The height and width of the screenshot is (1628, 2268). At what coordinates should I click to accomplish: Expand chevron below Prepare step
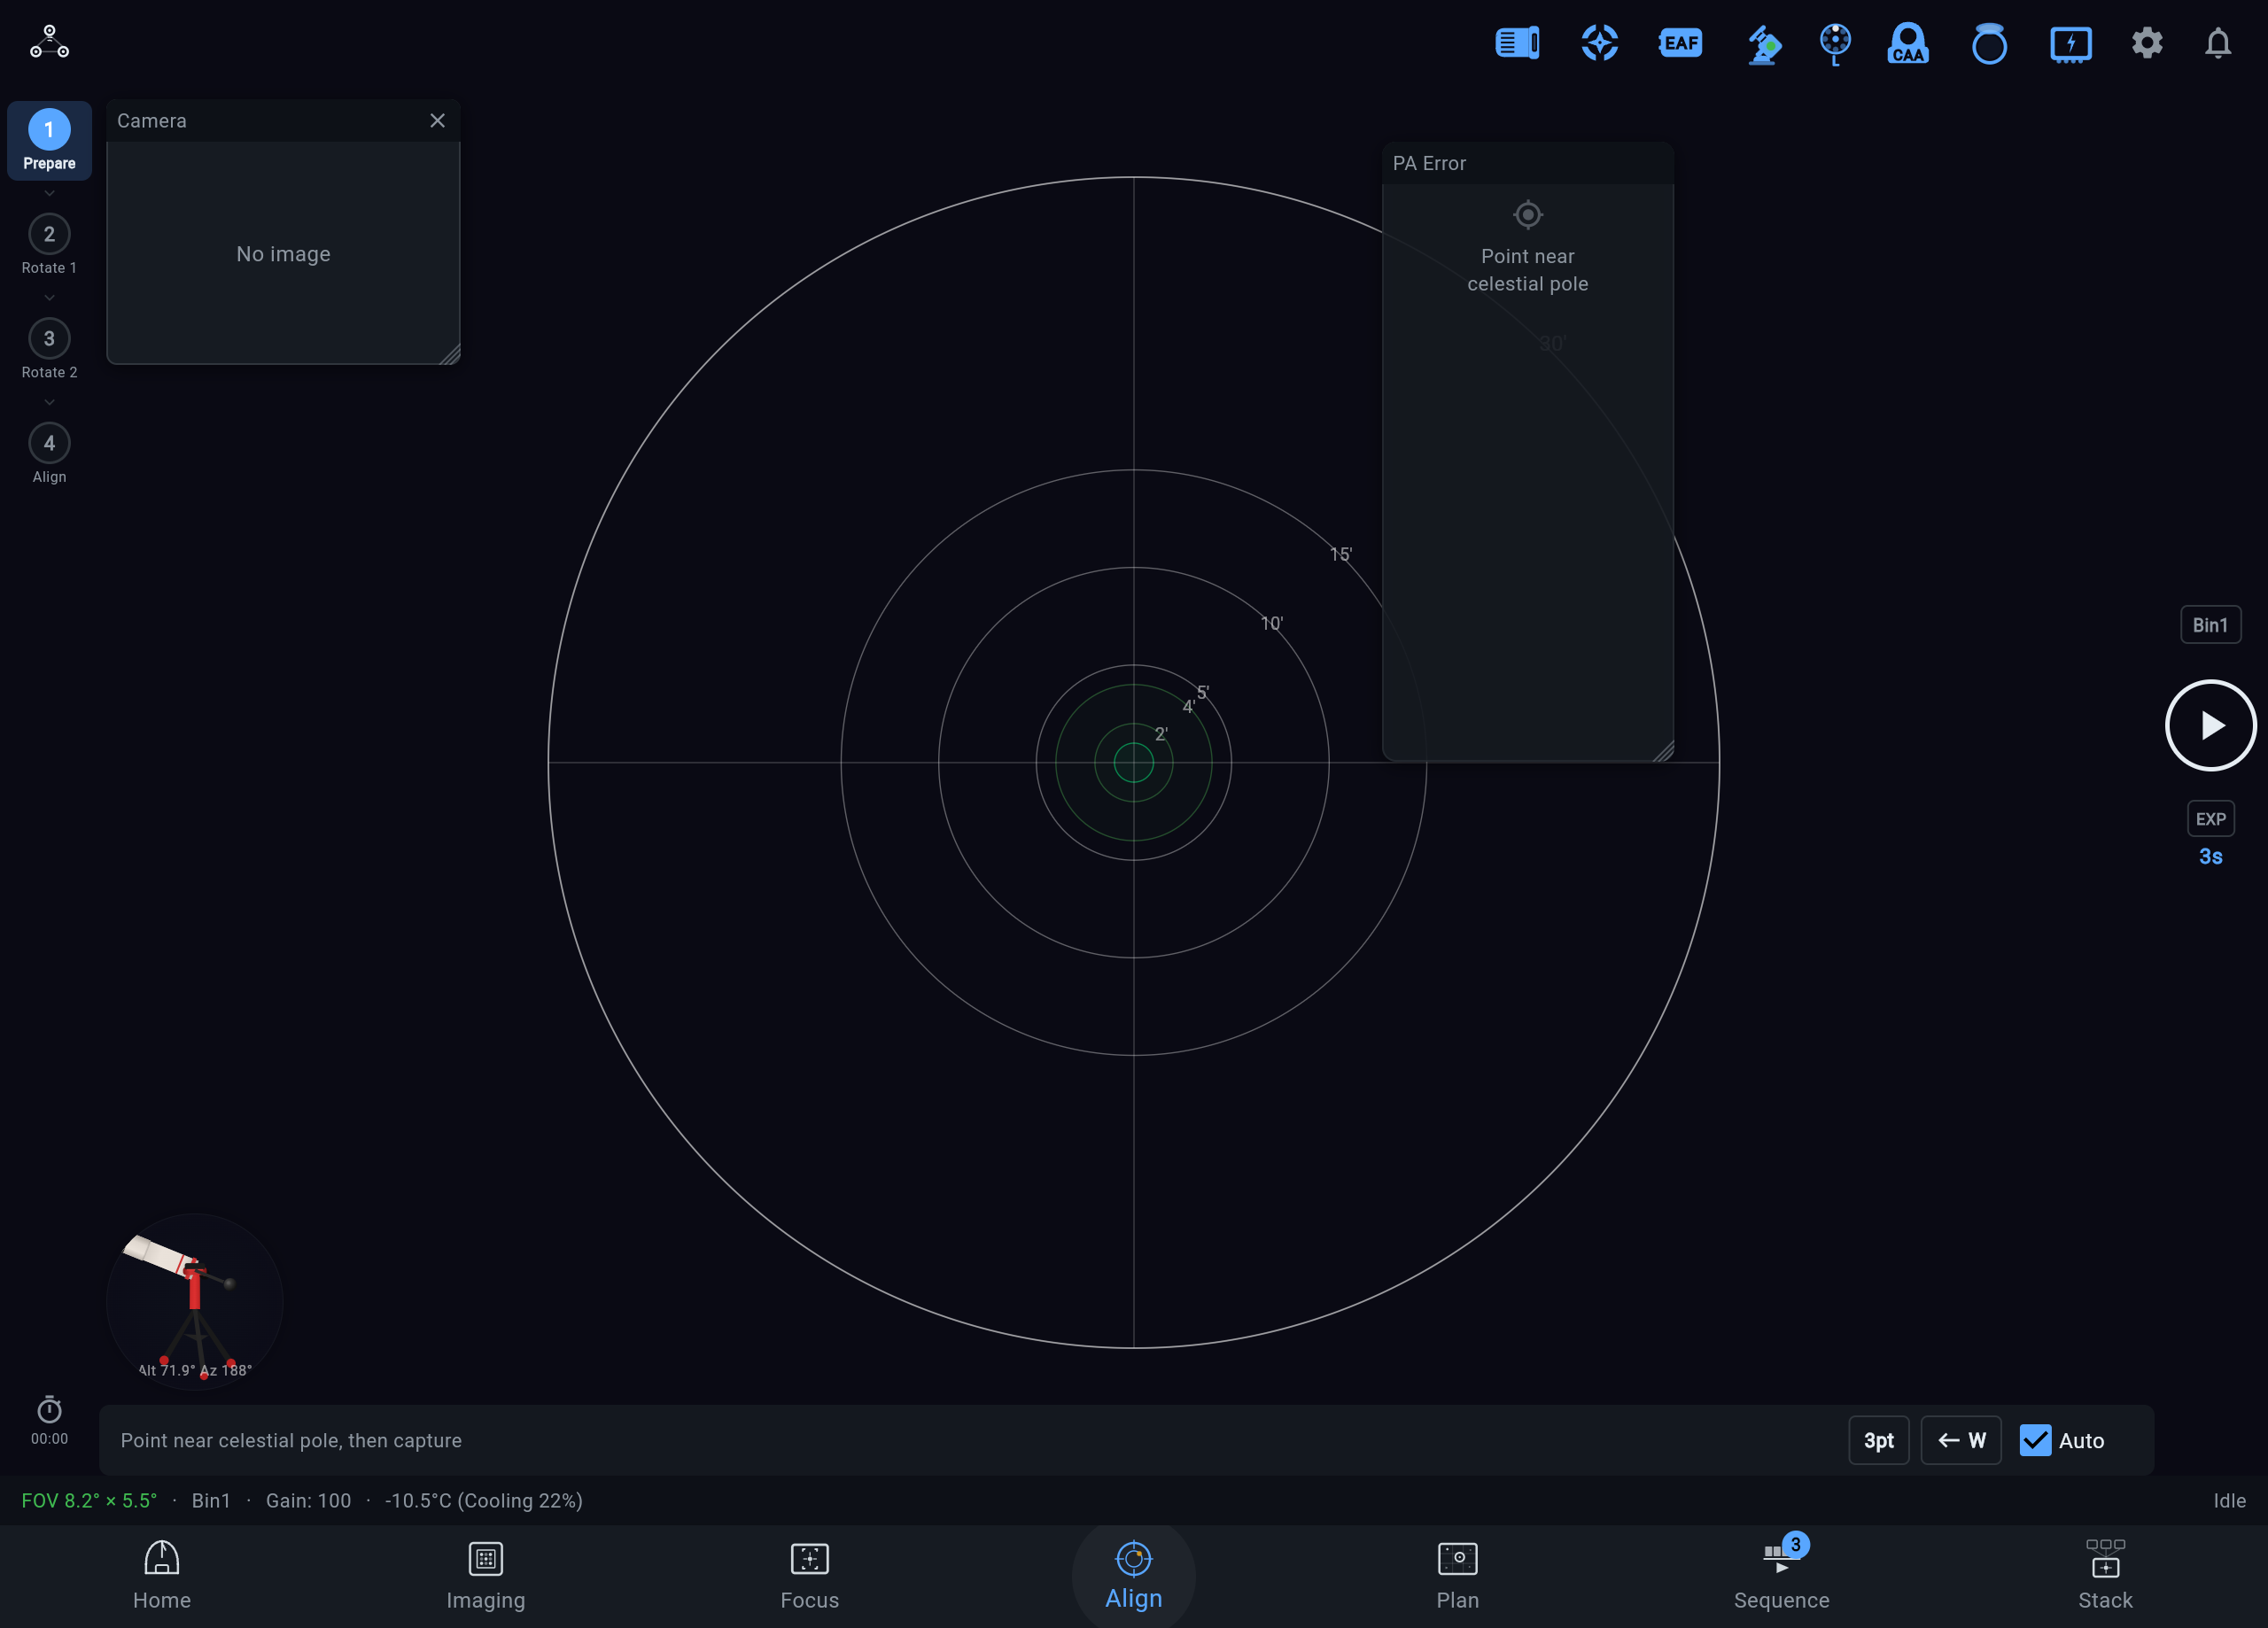tap(49, 193)
